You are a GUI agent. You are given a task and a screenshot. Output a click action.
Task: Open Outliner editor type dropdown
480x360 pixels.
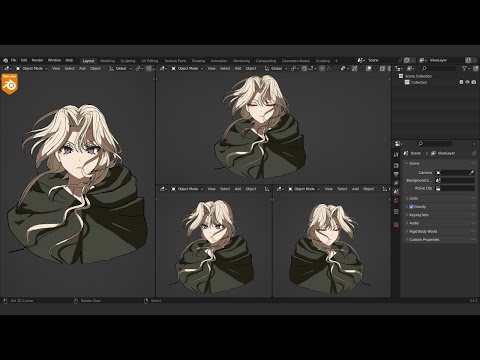coord(399,68)
